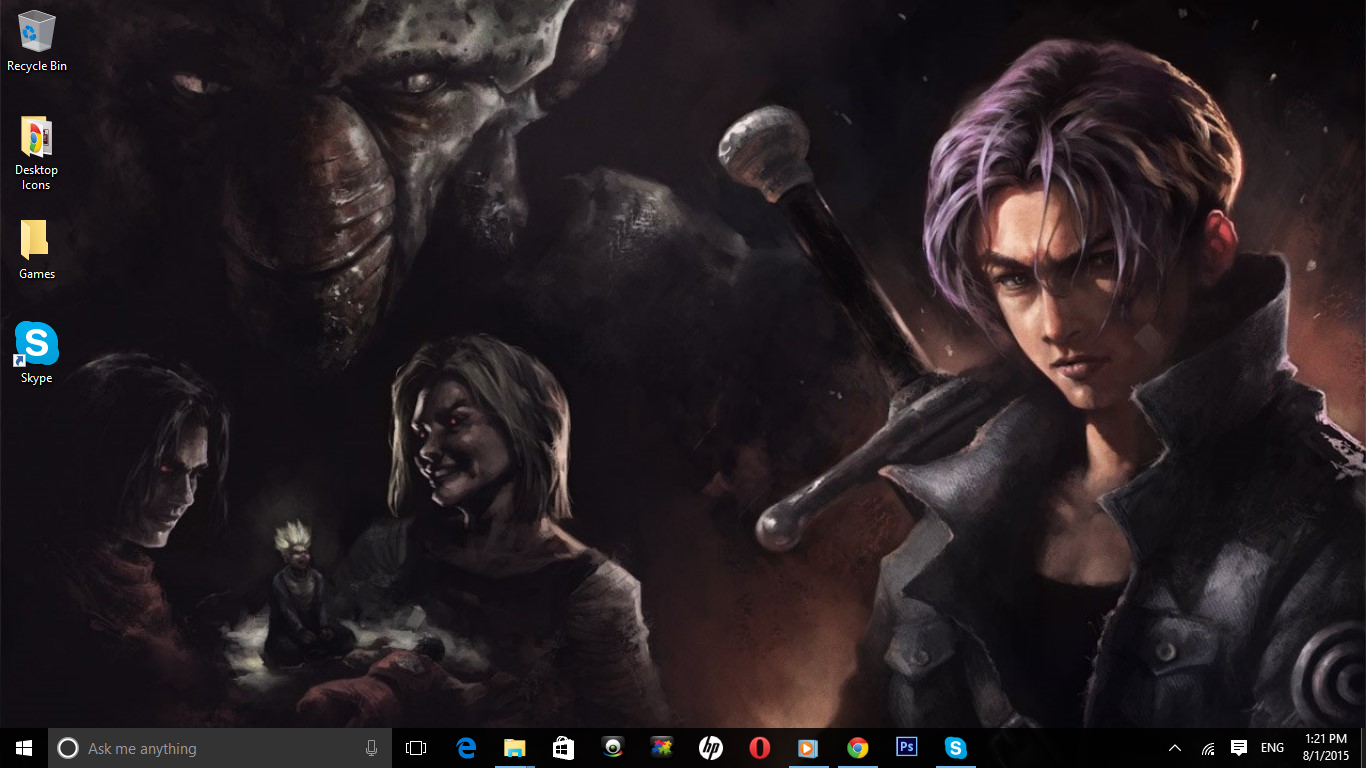This screenshot has height=768, width=1366.
Task: Open the Action Center notifications
Action: (1239, 748)
